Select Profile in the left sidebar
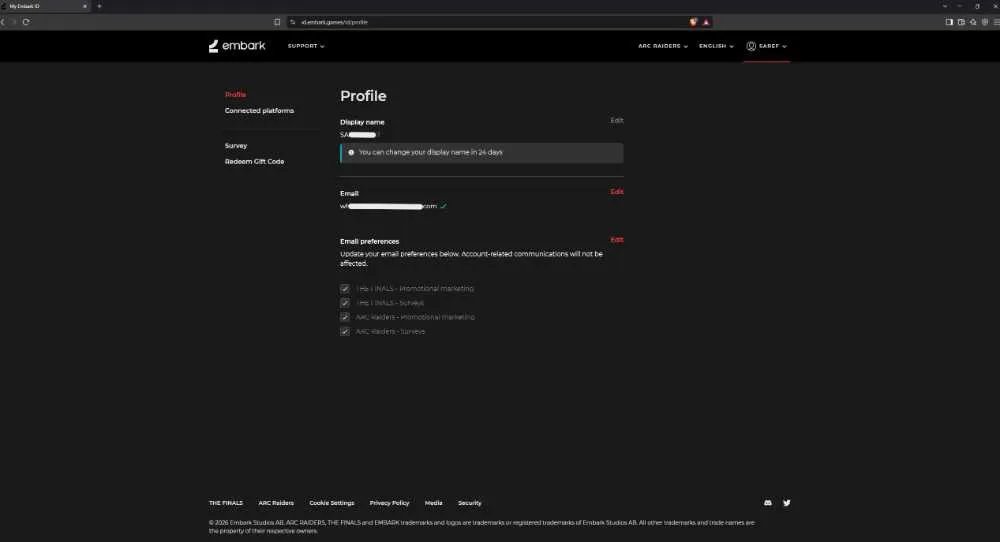Screen dimensions: 1000x542 [235, 94]
